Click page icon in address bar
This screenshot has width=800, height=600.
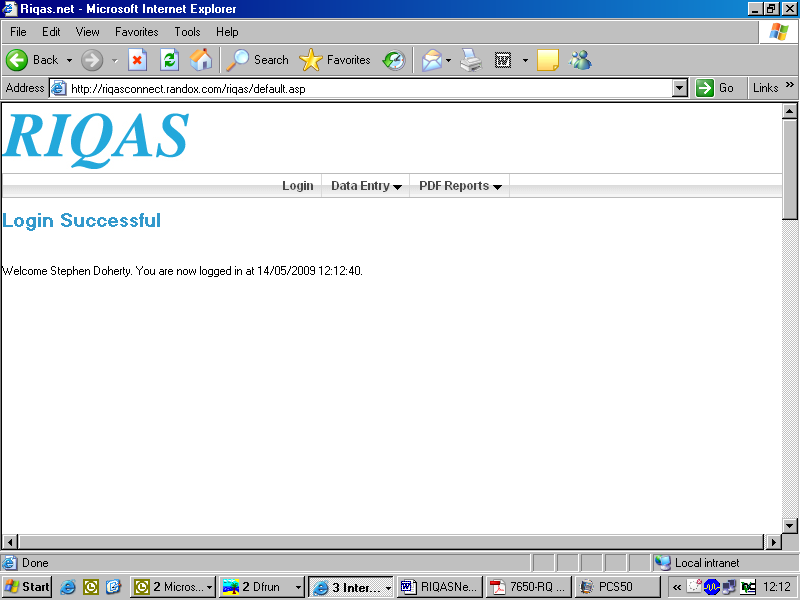click(59, 88)
